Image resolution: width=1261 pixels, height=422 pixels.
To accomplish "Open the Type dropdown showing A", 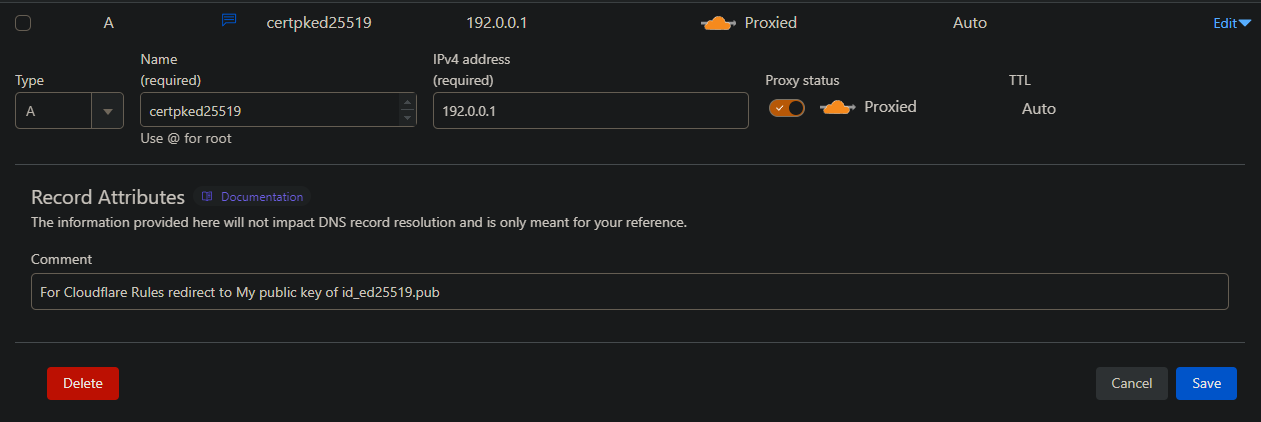I will [x=55, y=111].
